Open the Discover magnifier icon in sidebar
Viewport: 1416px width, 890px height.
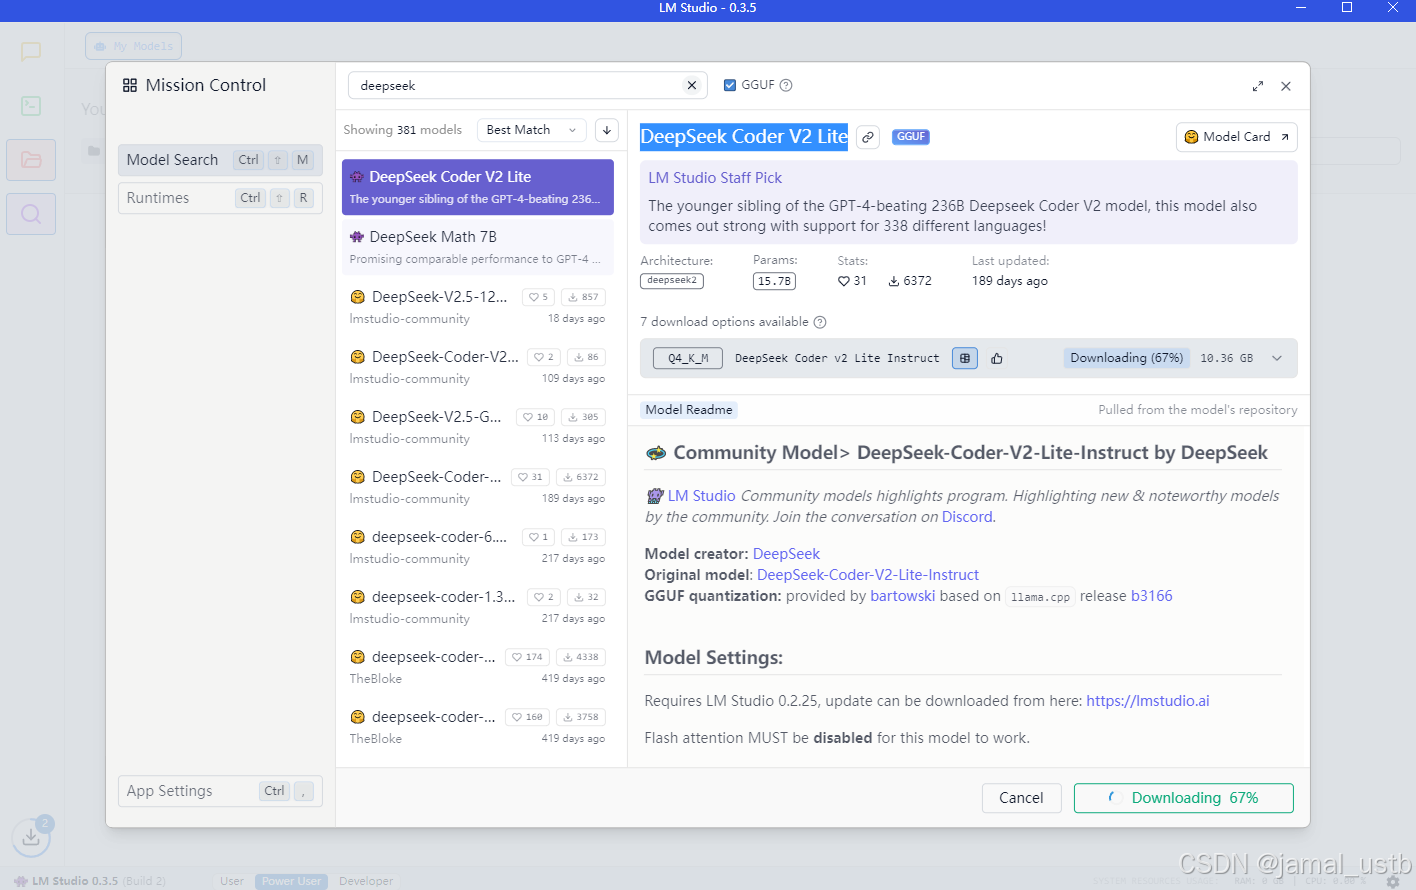click(31, 213)
